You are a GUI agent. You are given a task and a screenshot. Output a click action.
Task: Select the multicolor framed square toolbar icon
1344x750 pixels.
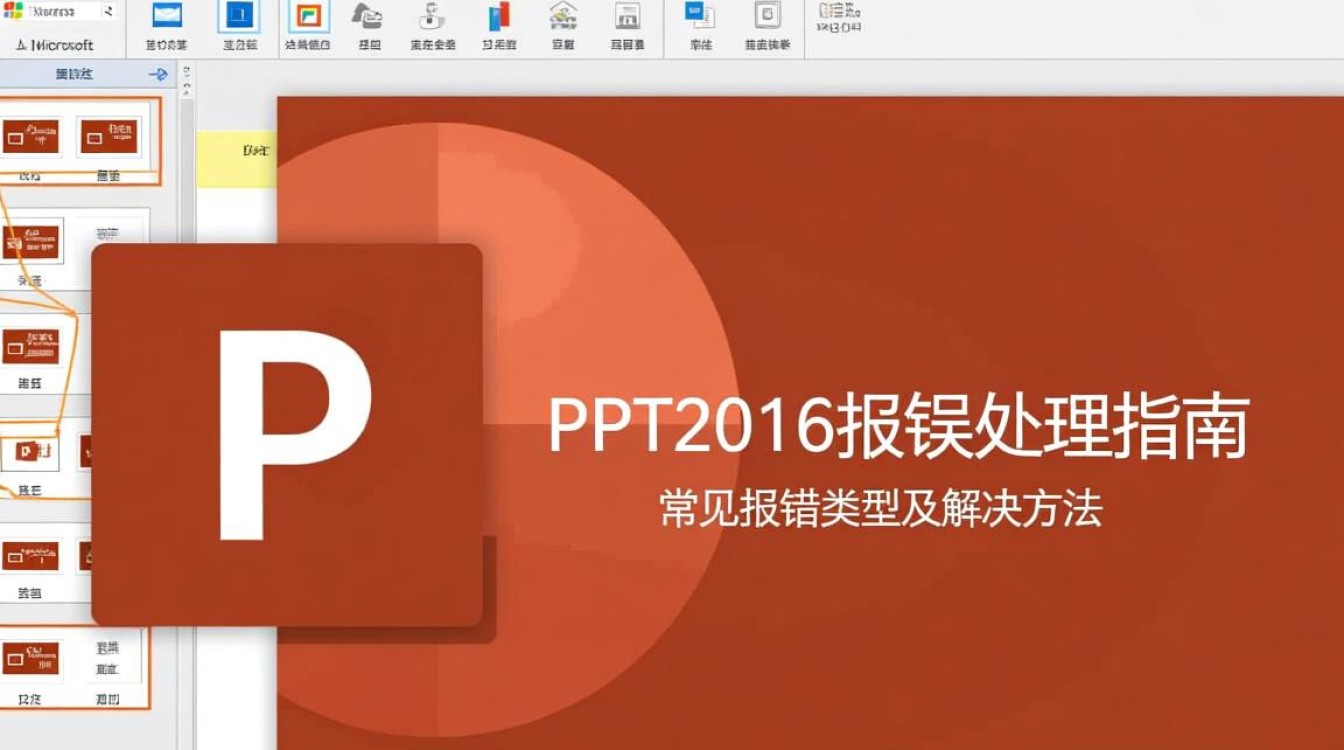(x=308, y=16)
